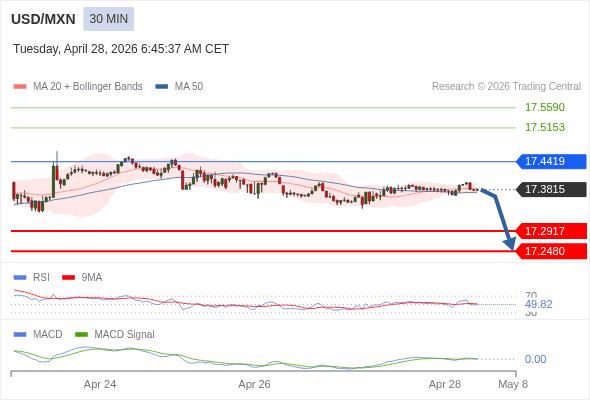Click the blue MACD legend swatch
Viewport: 590px width, 400px height.
(x=20, y=335)
